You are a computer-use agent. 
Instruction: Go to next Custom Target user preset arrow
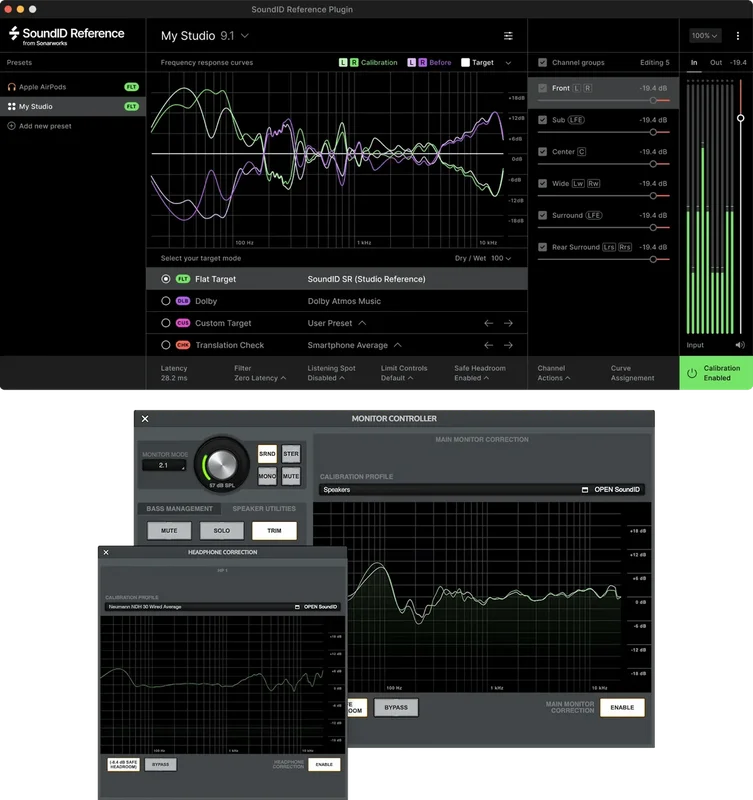click(x=508, y=323)
